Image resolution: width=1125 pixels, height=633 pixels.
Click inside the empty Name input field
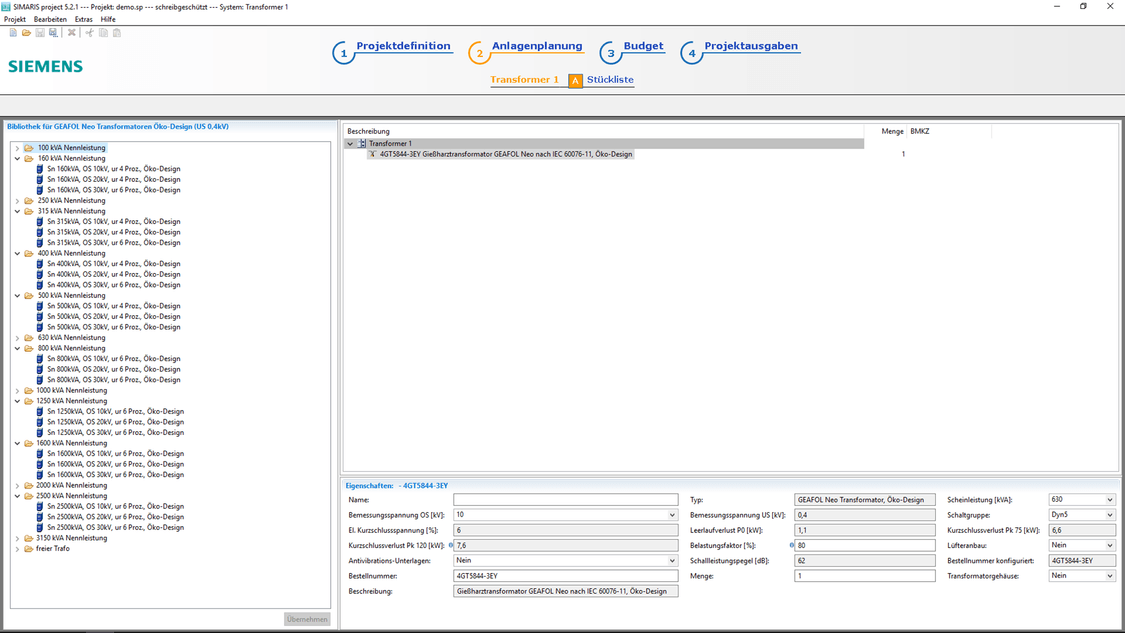(x=565, y=499)
